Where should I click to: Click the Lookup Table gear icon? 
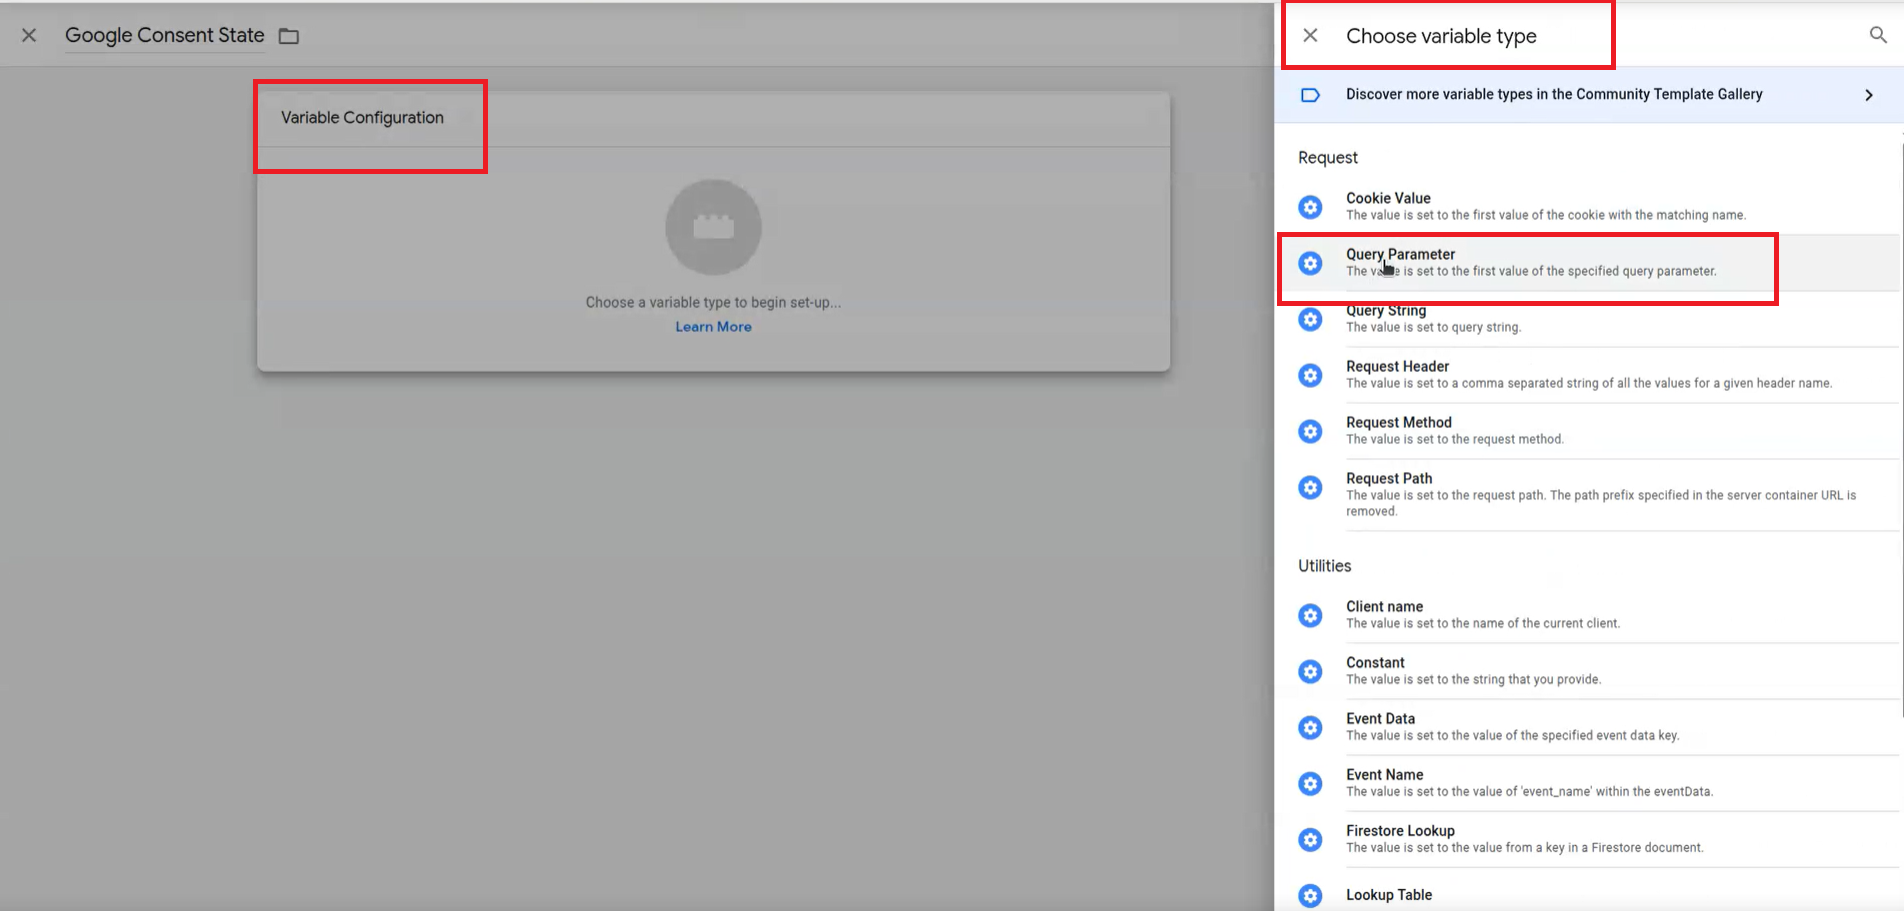point(1310,895)
